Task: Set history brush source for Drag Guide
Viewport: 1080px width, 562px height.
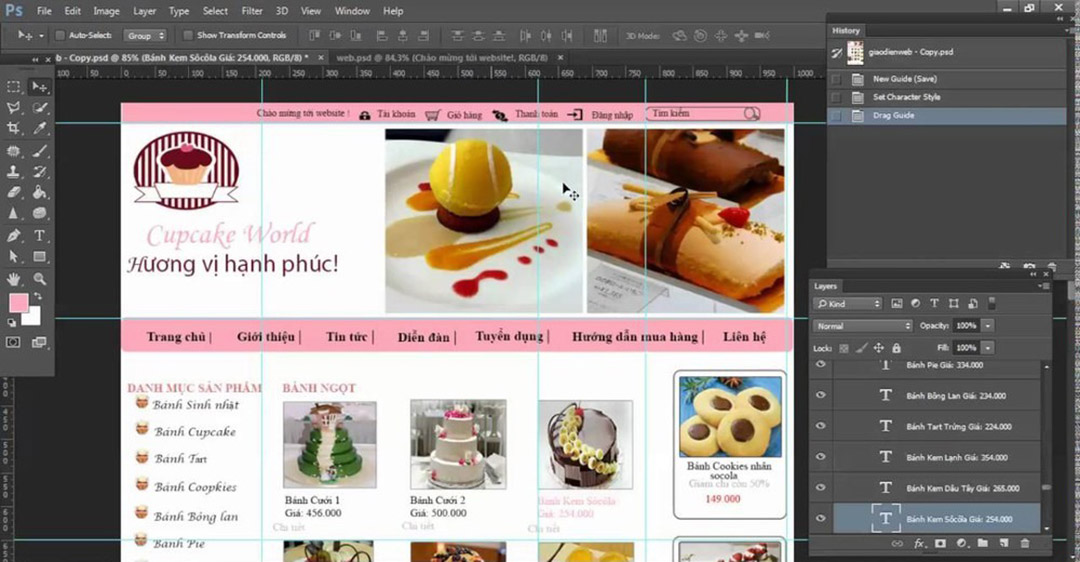Action: click(x=836, y=116)
